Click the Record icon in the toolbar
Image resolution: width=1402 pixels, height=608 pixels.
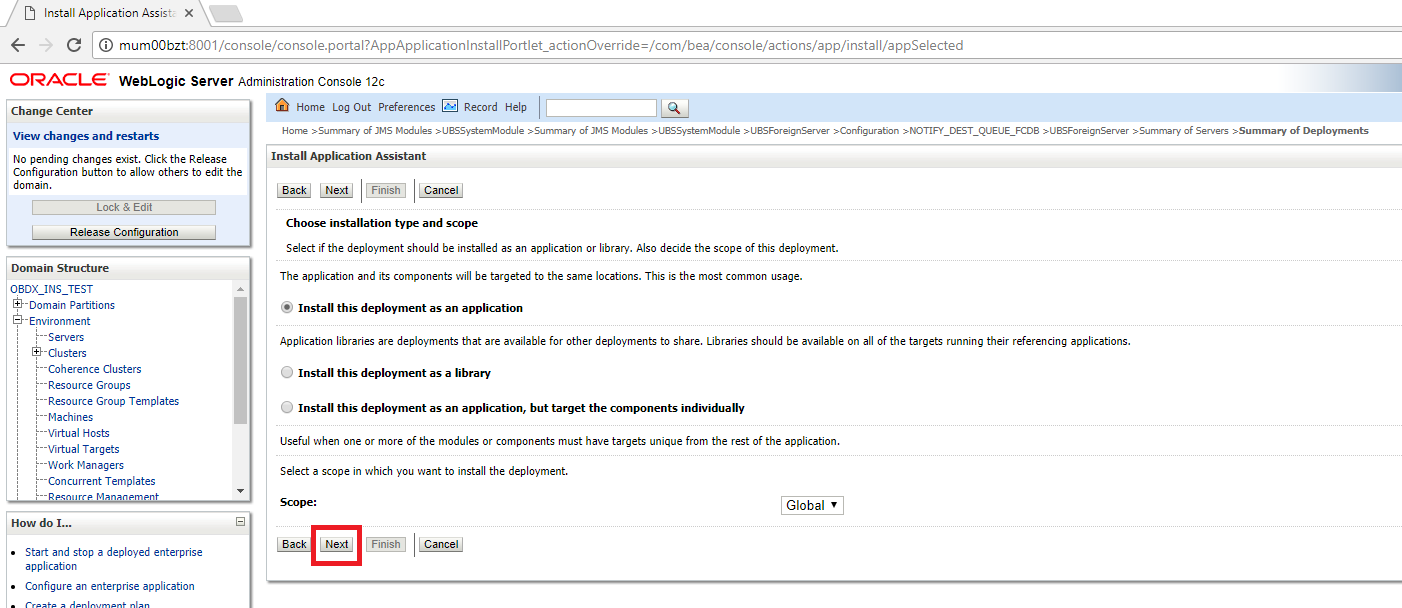(450, 106)
